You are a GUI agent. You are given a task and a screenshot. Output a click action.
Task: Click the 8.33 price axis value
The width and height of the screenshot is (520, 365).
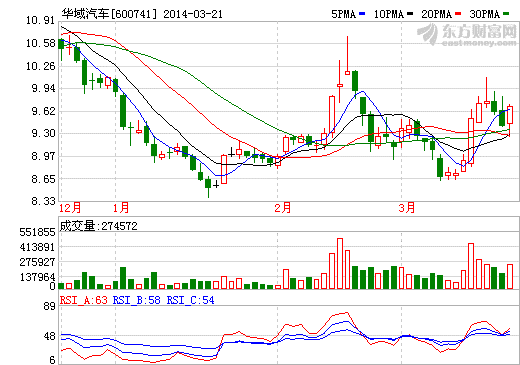tap(43, 201)
